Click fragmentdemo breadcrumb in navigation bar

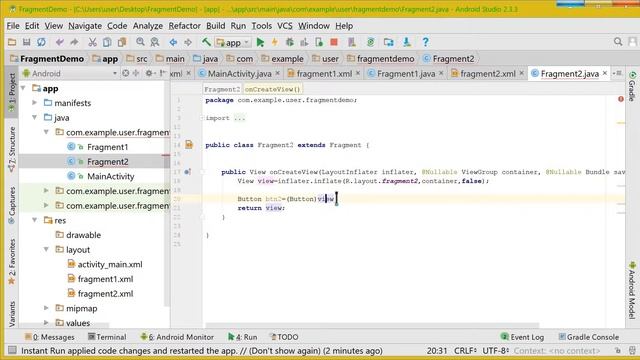[385, 59]
